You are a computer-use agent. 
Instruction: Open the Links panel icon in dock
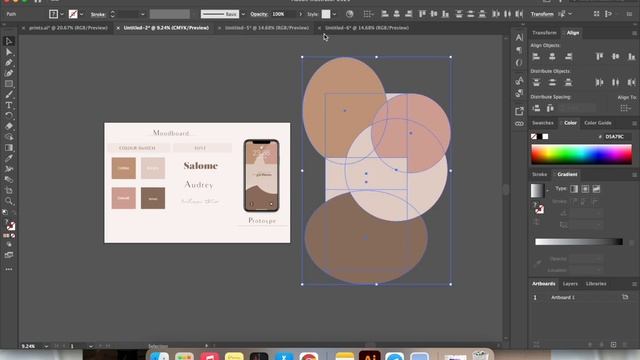tap(519, 123)
